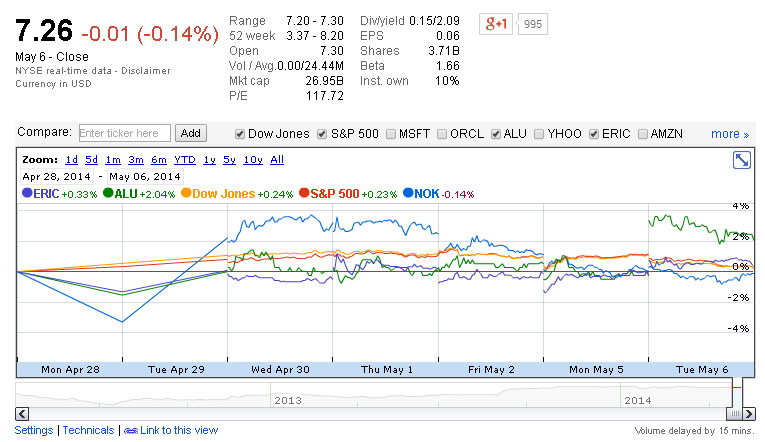
Task: Switch chart zoom to 5y
Action: pyautogui.click(x=229, y=160)
